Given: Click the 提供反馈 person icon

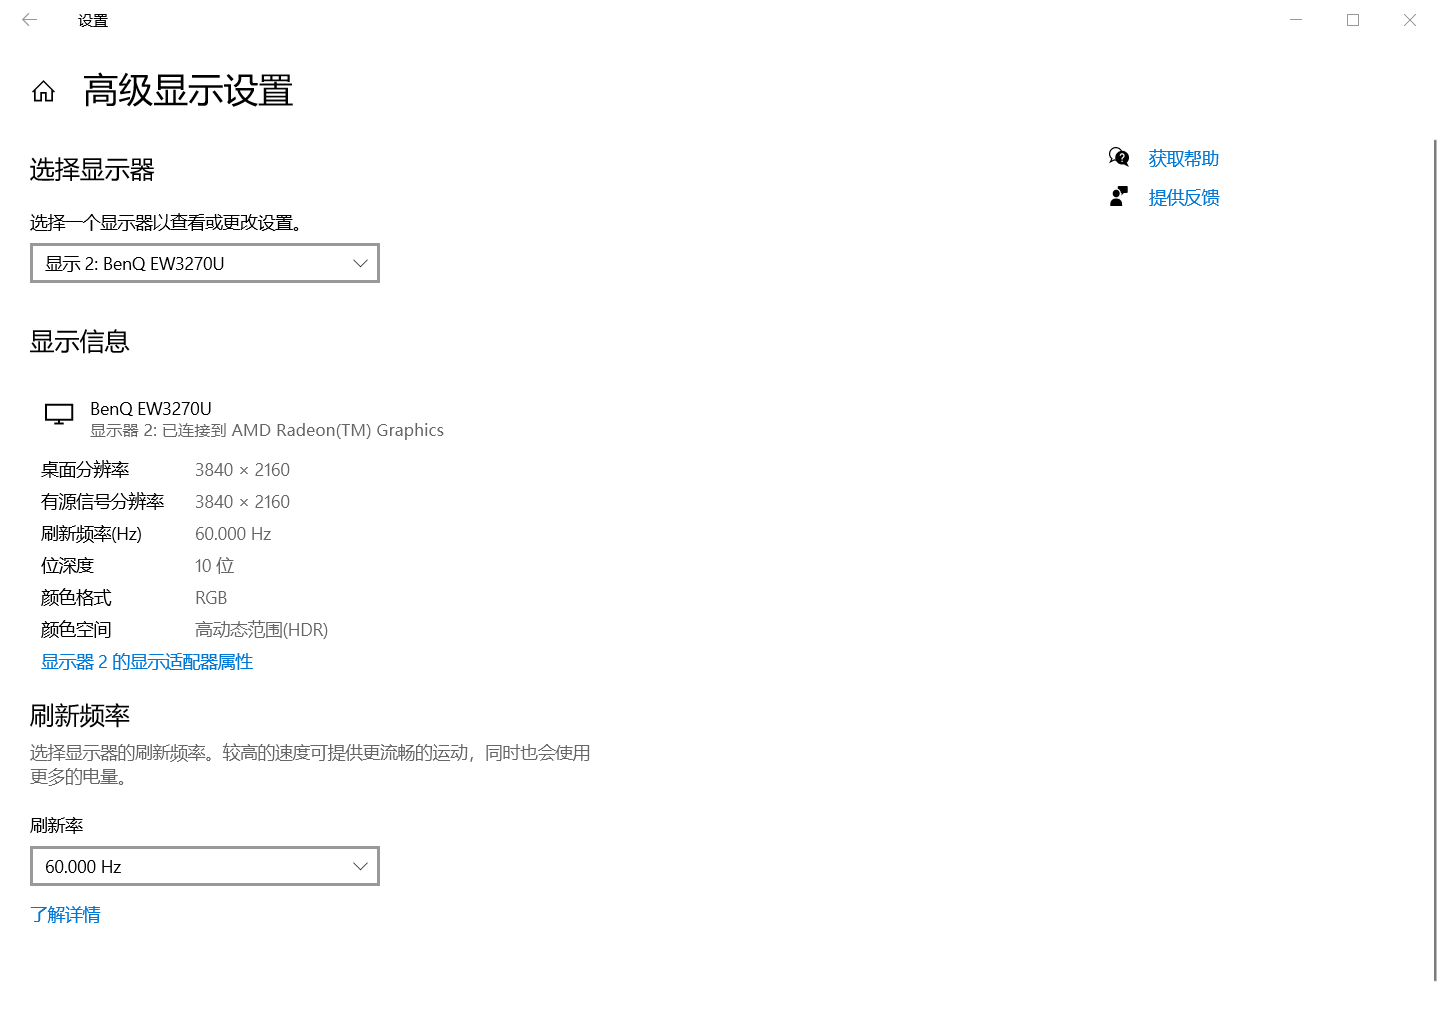Looking at the screenshot, I should [x=1119, y=196].
